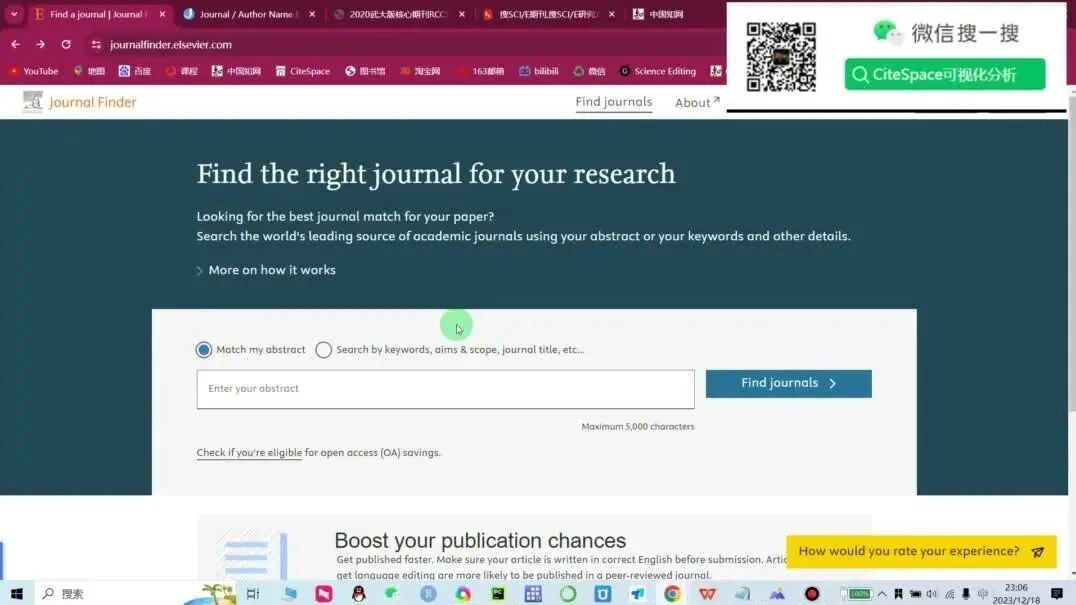Click the Enter your abstract text field

[445, 389]
